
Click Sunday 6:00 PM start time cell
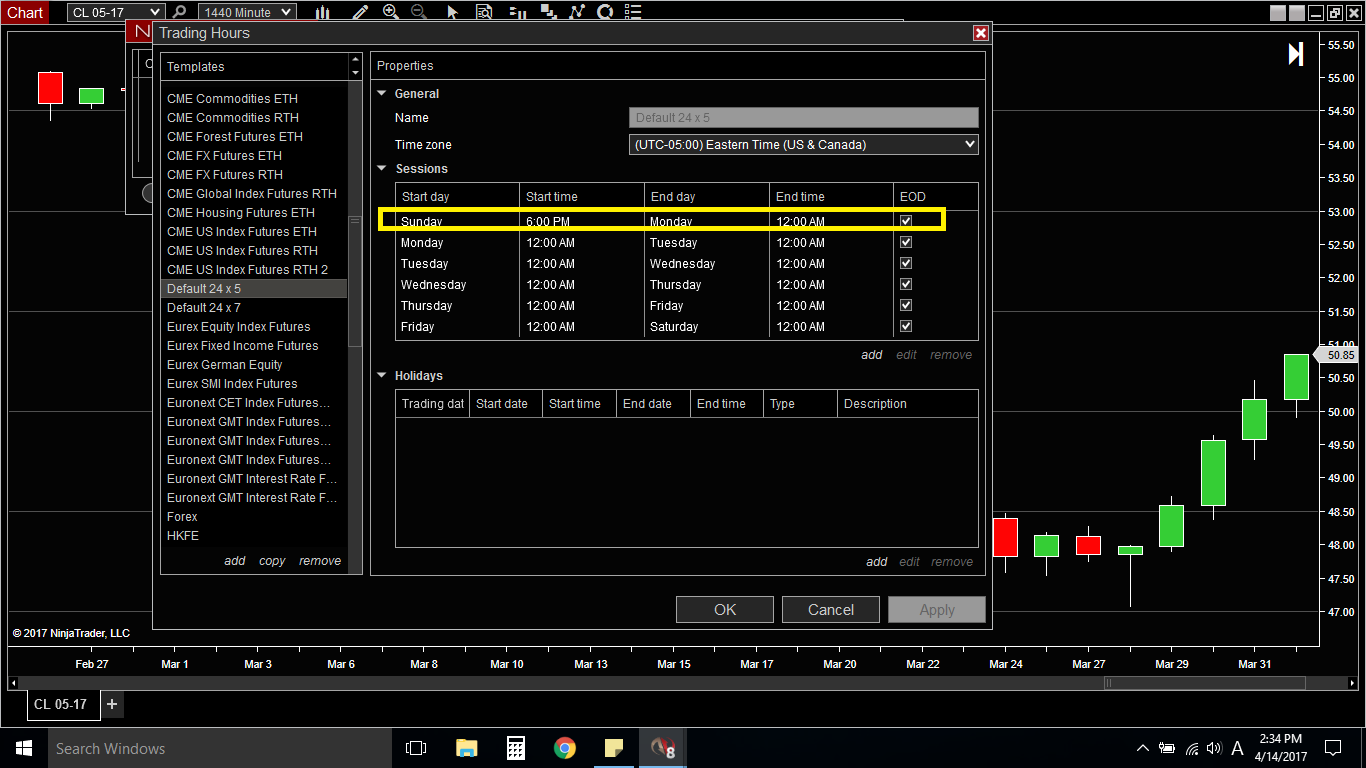click(x=582, y=221)
